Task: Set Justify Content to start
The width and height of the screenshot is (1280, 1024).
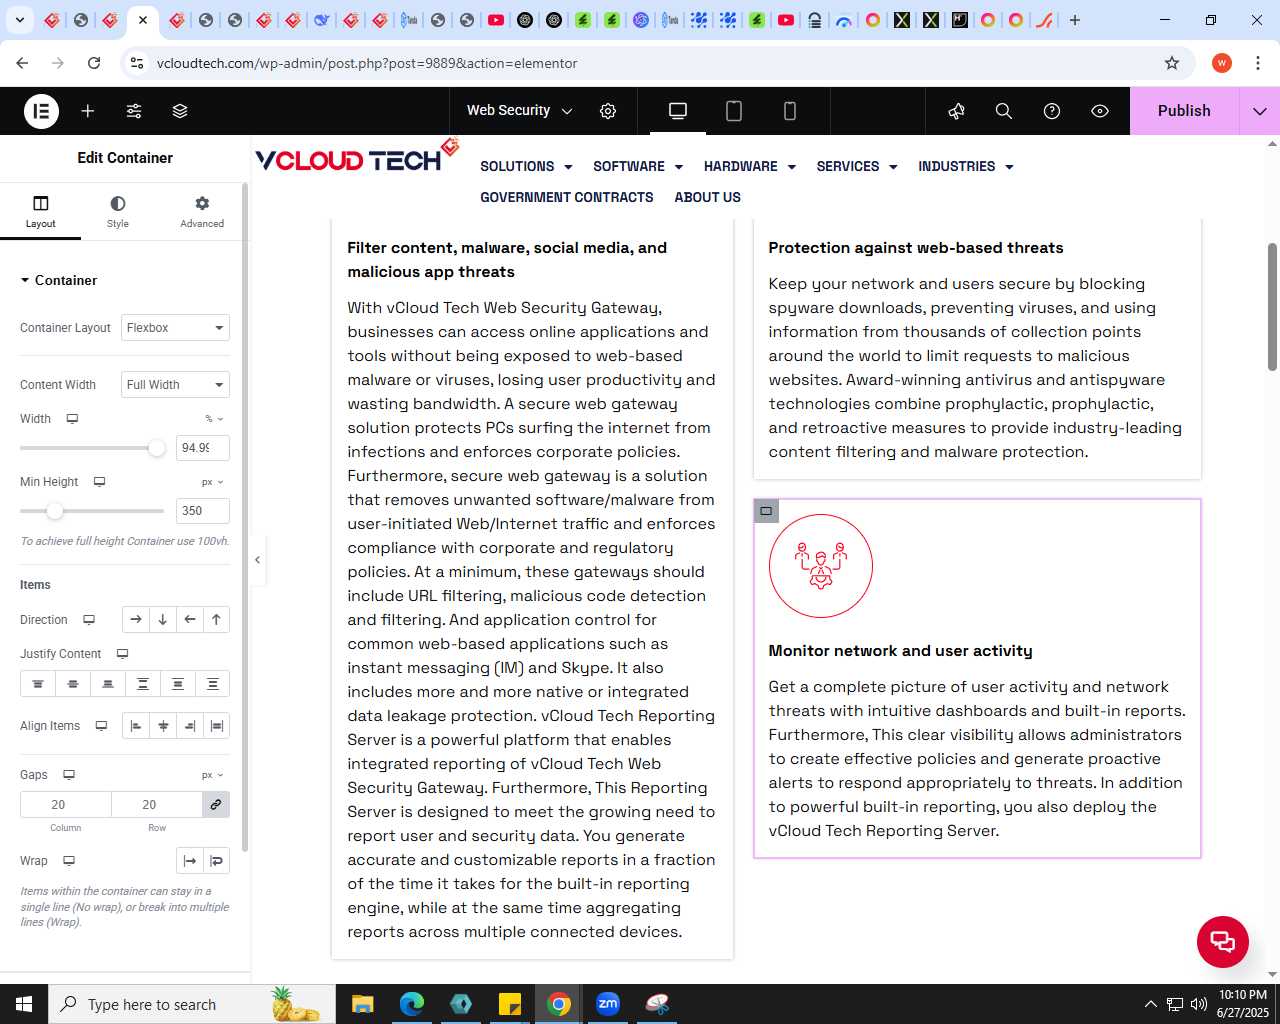Action: [38, 684]
